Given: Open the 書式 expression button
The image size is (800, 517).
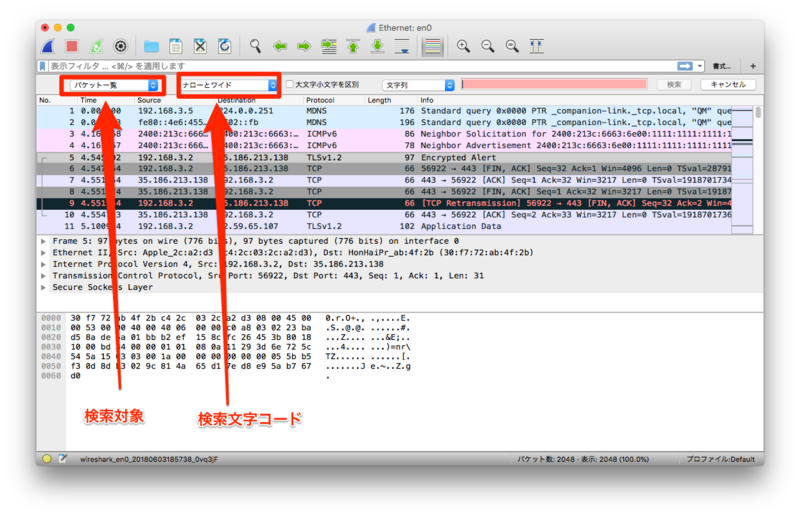Looking at the screenshot, I should tap(721, 66).
